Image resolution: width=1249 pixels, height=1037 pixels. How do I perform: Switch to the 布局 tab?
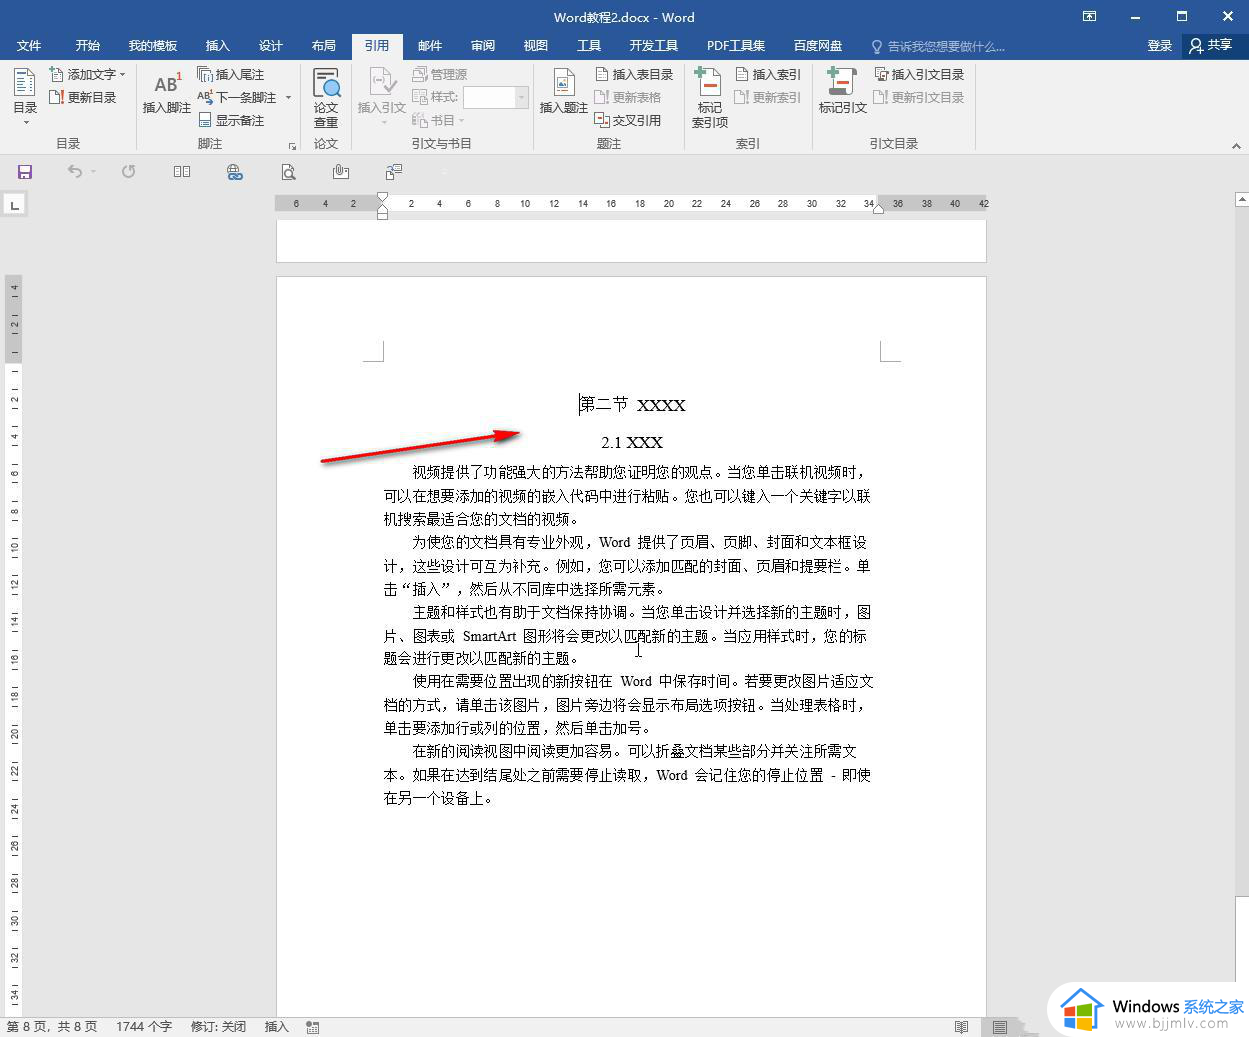324,46
